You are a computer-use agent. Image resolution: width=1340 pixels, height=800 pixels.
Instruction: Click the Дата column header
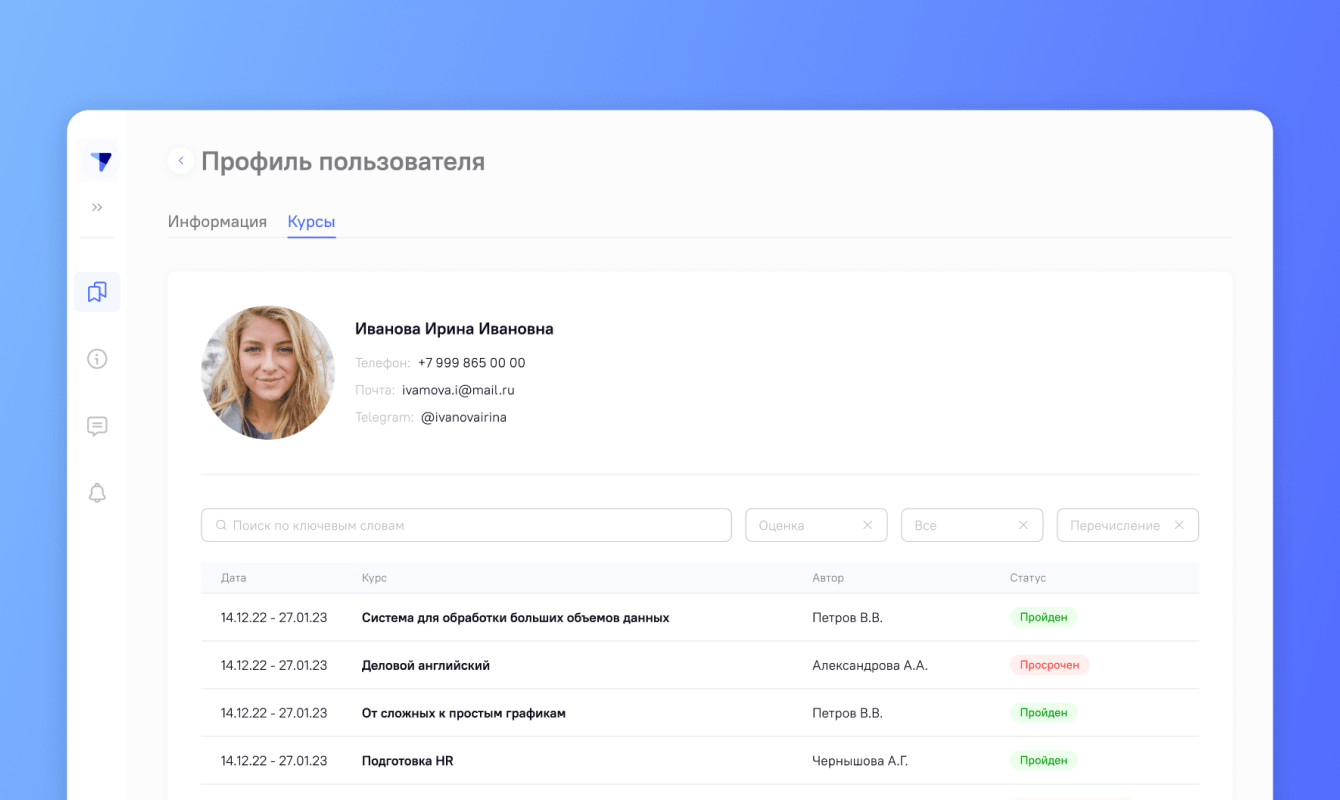(233, 578)
